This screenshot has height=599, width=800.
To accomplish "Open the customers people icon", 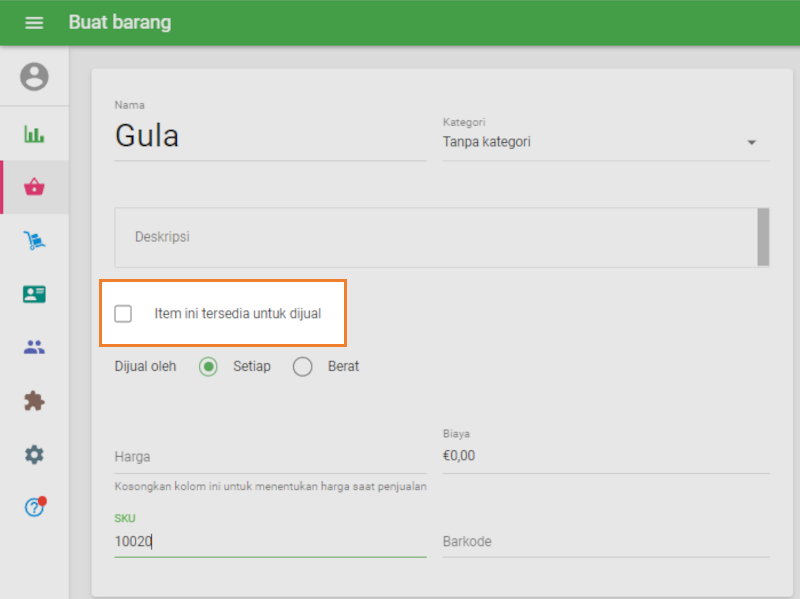I will 34,348.
